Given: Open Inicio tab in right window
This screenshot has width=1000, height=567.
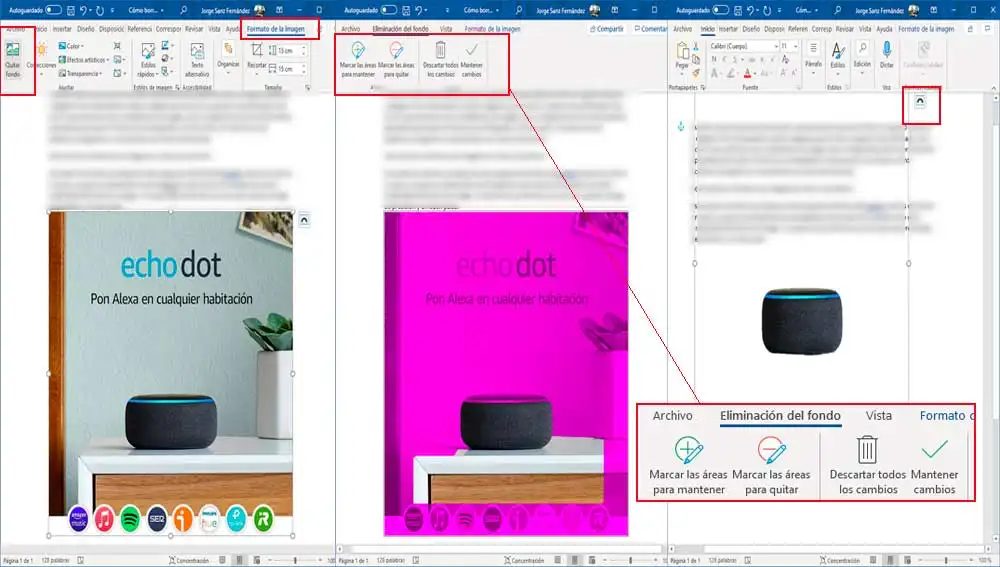Looking at the screenshot, I should (707, 29).
